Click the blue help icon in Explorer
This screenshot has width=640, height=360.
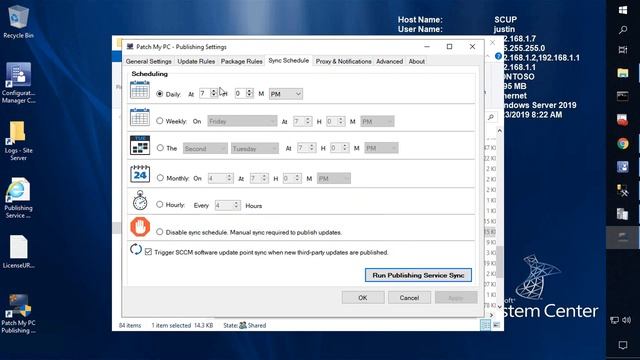[x=498, y=56]
